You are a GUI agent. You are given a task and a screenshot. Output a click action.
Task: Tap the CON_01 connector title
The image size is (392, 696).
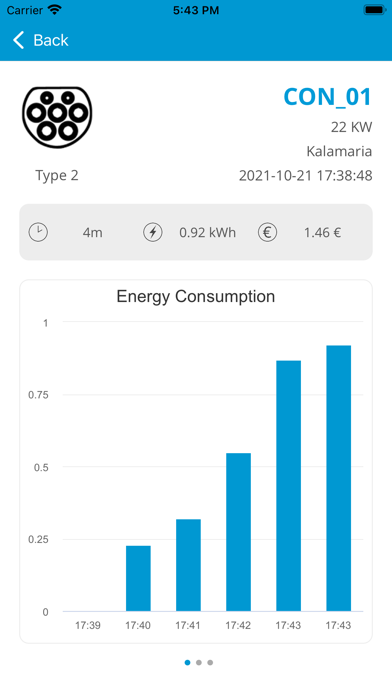click(328, 97)
